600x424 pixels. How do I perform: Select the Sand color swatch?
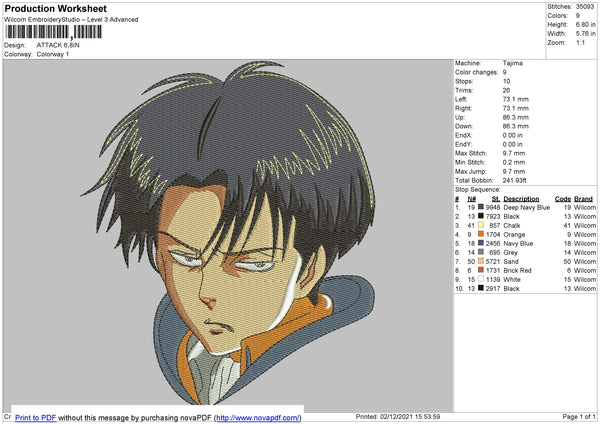481,261
